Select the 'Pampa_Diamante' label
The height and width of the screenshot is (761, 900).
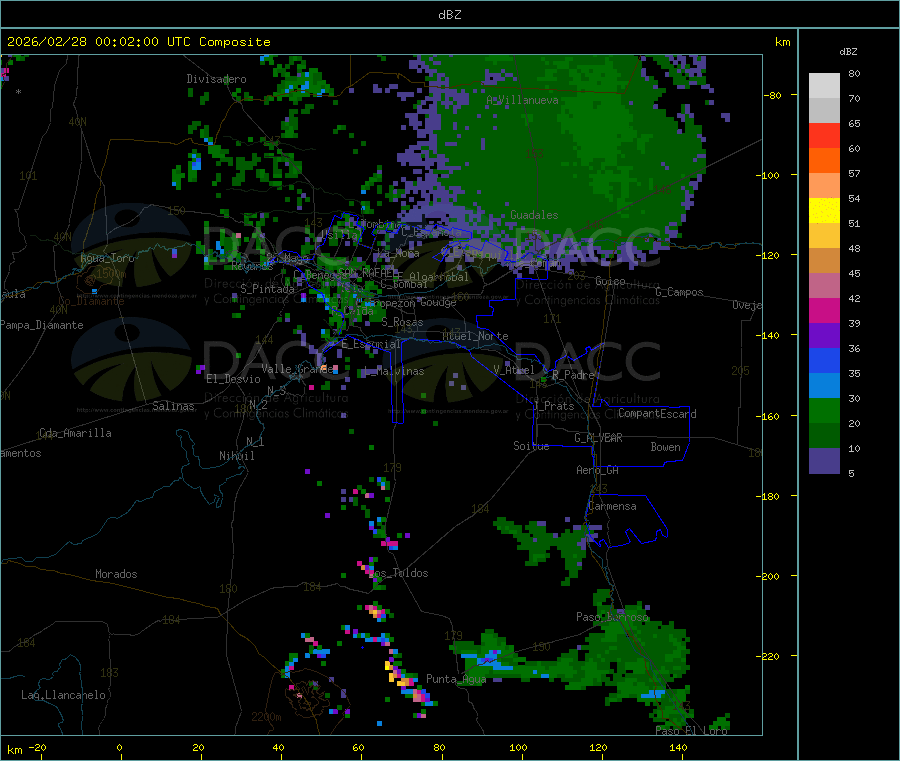point(42,325)
